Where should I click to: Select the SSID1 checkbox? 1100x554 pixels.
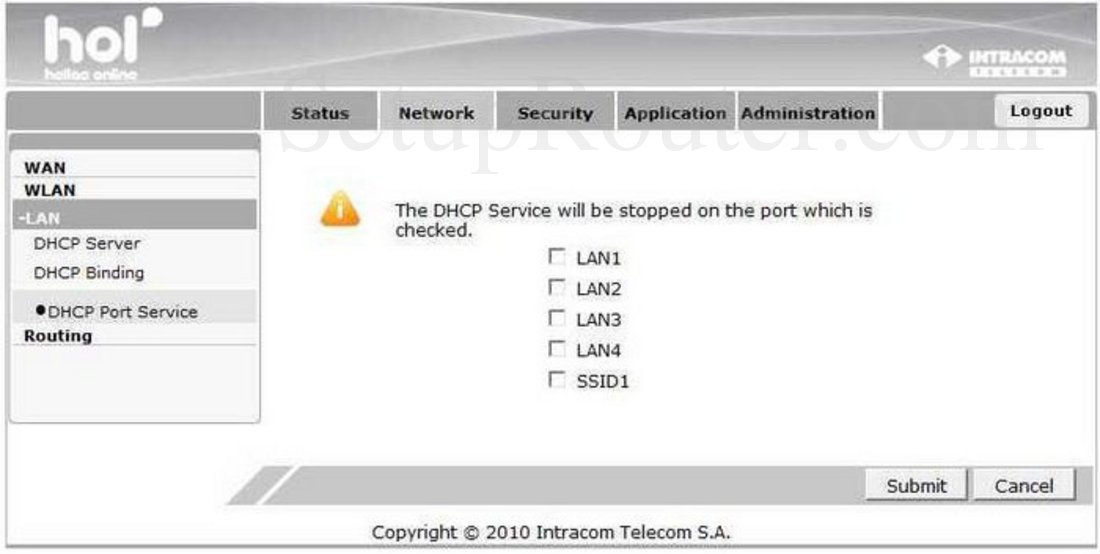(x=557, y=380)
